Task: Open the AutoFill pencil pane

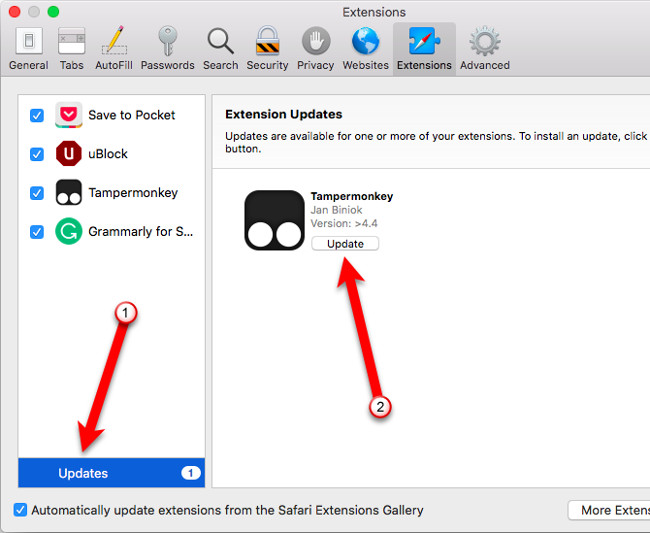Action: 114,48
